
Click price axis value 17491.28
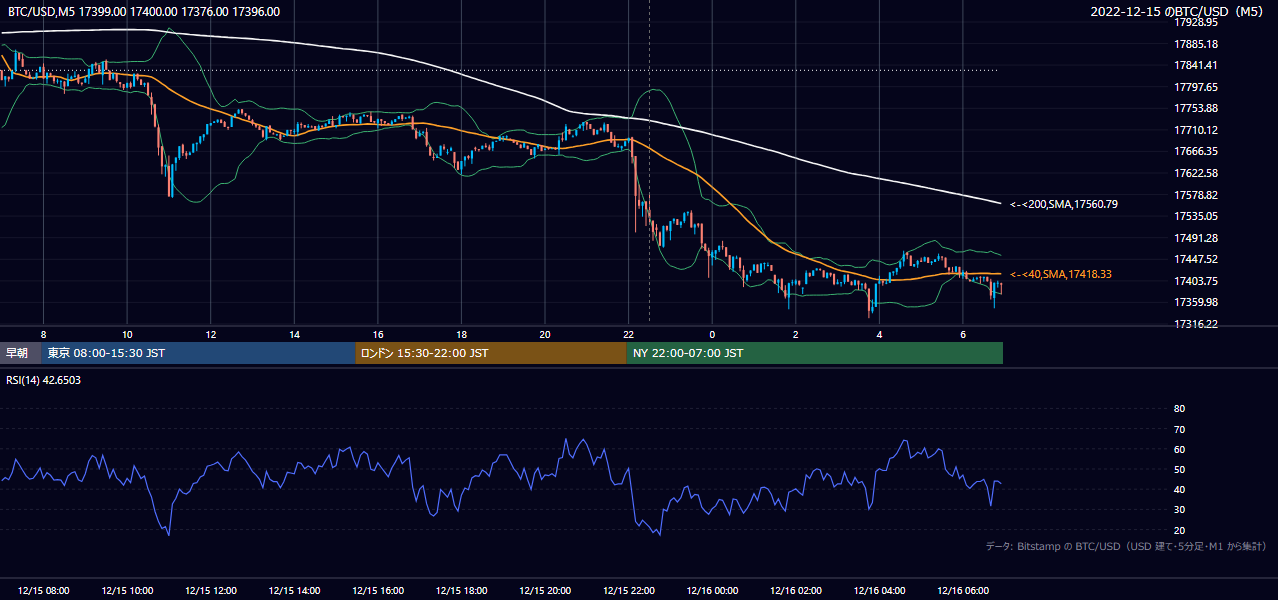(1195, 238)
